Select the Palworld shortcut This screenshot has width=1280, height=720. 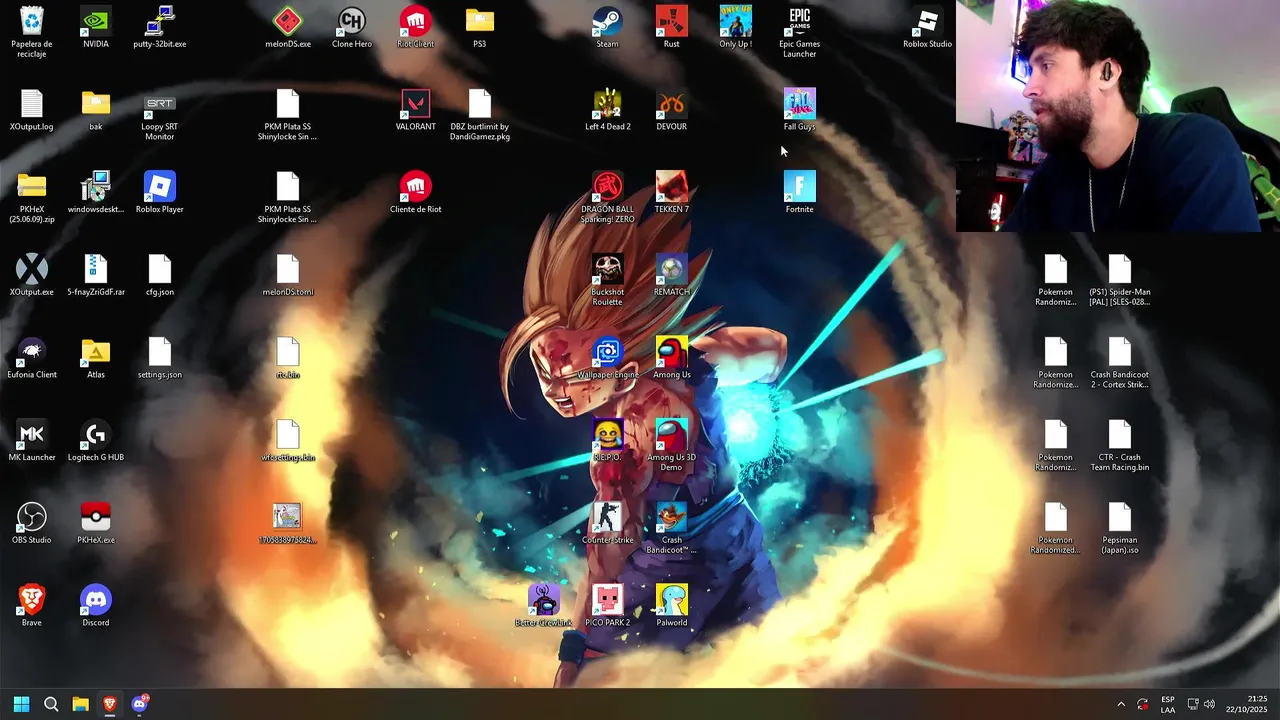coord(672,600)
